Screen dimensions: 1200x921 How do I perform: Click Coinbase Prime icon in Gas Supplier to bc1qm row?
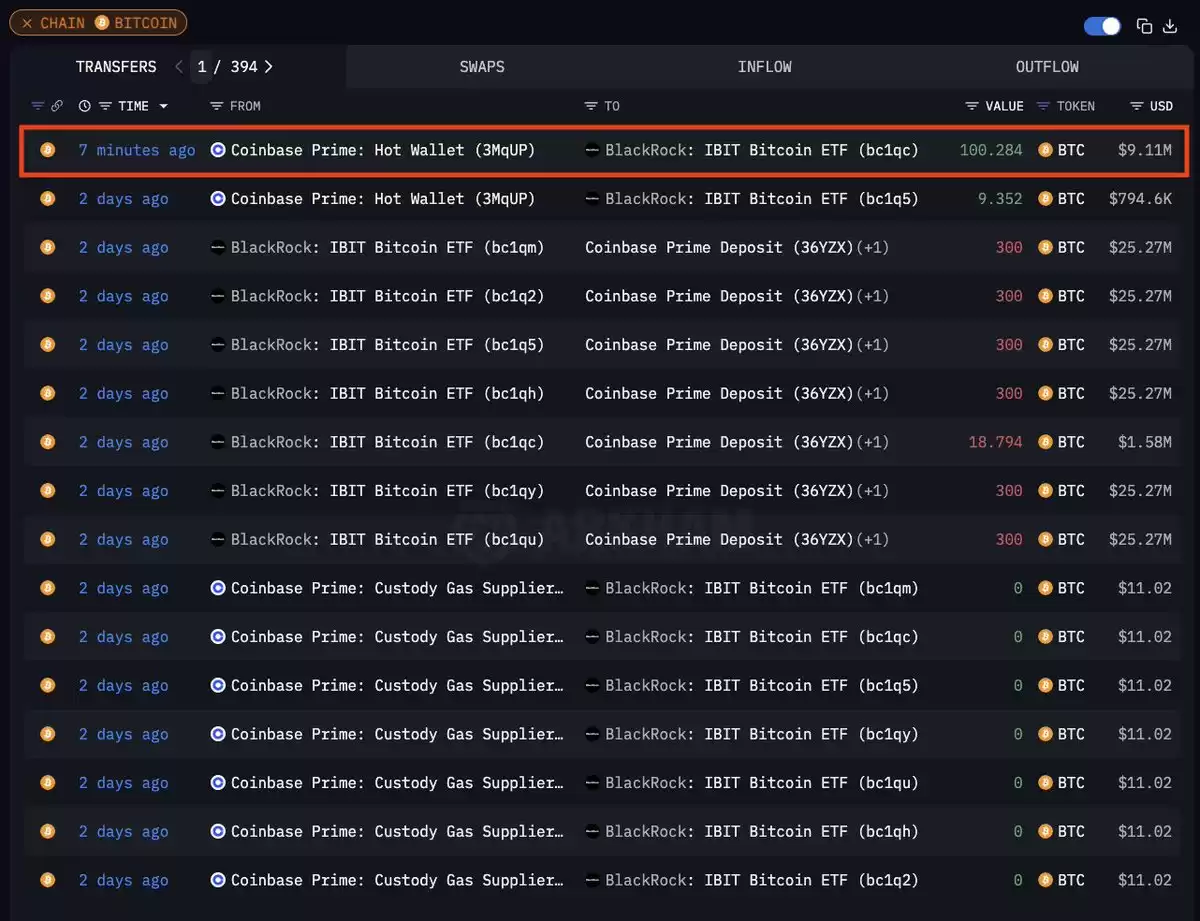click(218, 588)
